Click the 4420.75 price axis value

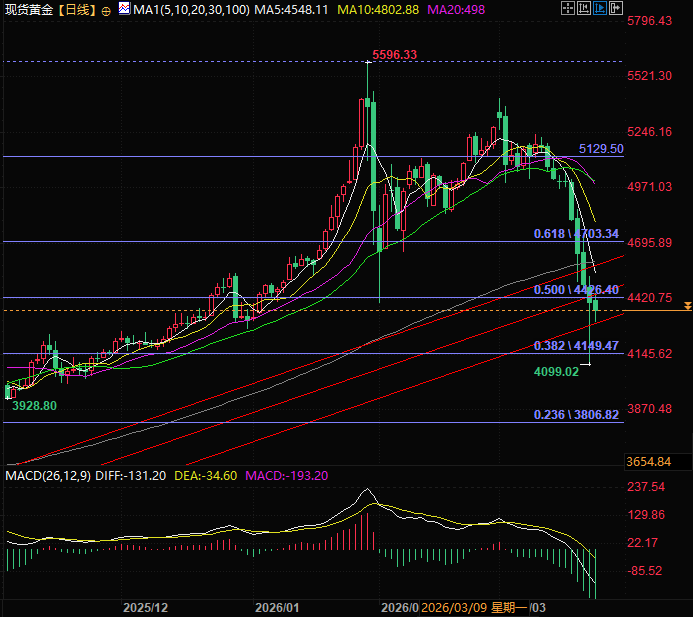(649, 298)
